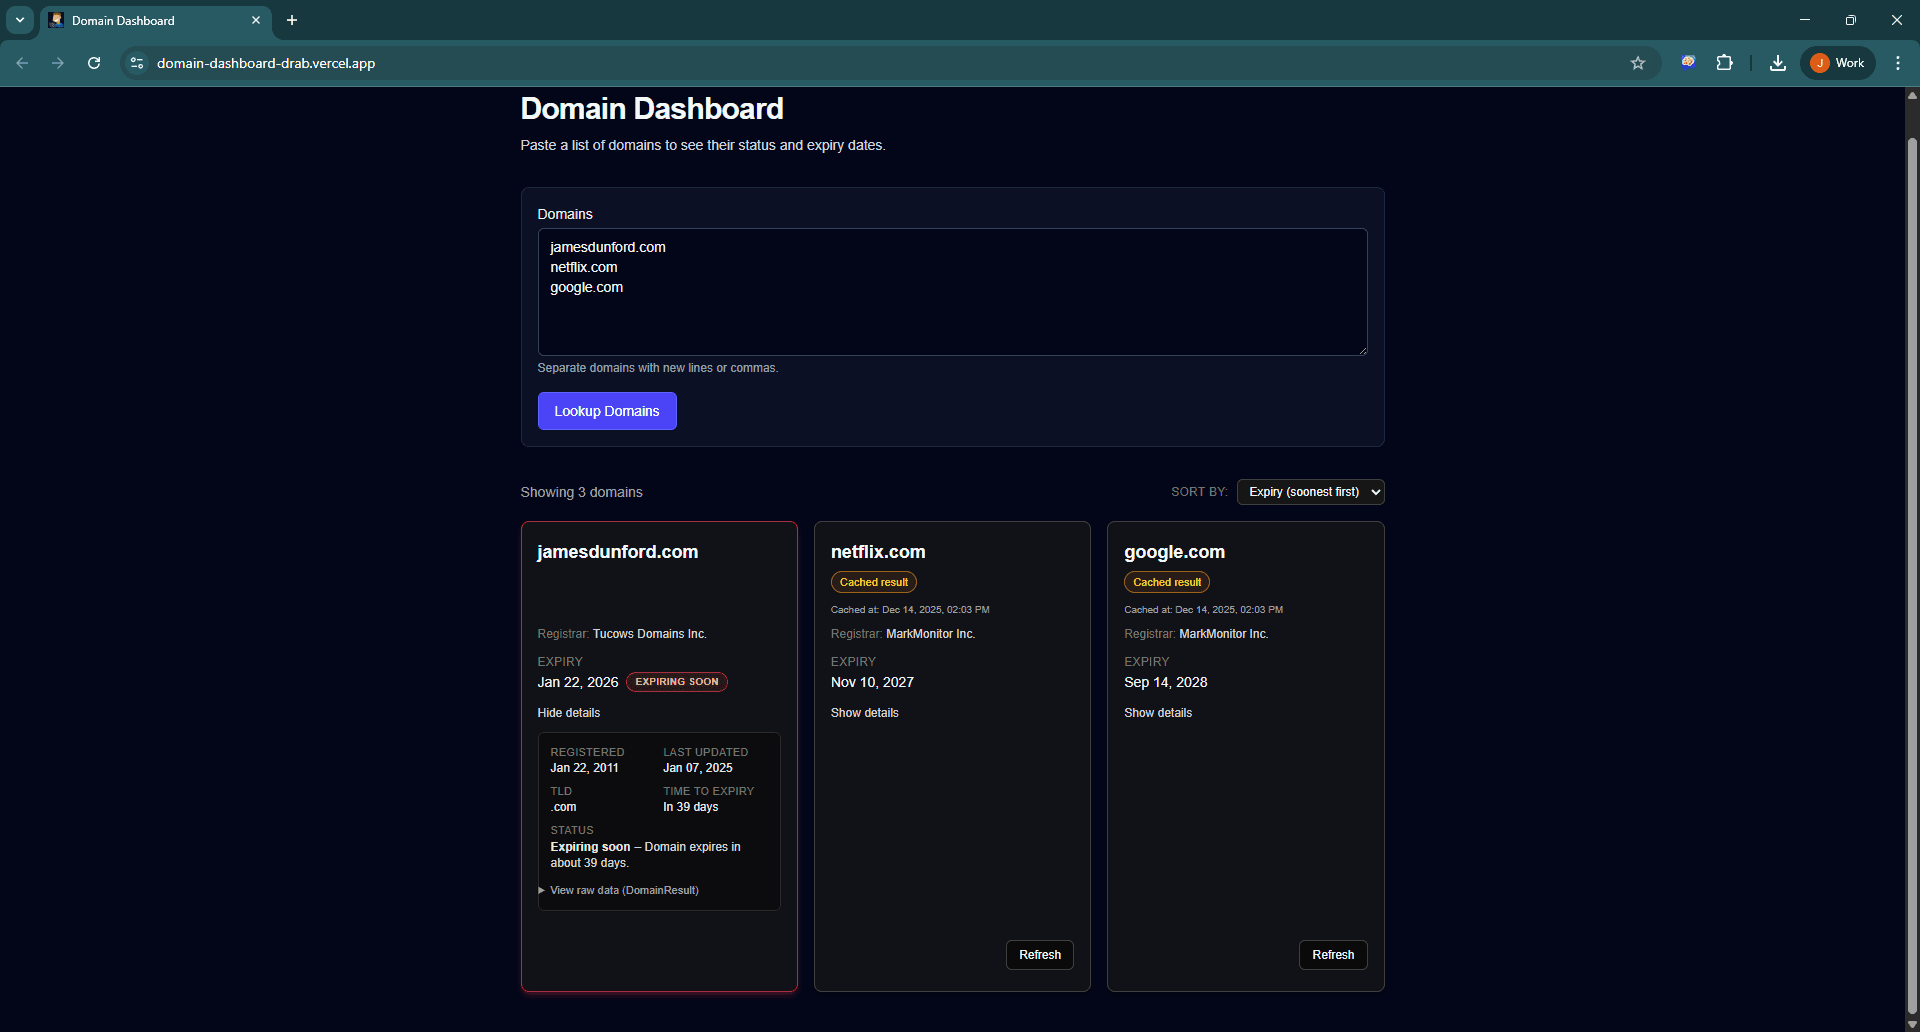The image size is (1920, 1032).
Task: Click the forward navigation arrow
Action: (58, 63)
